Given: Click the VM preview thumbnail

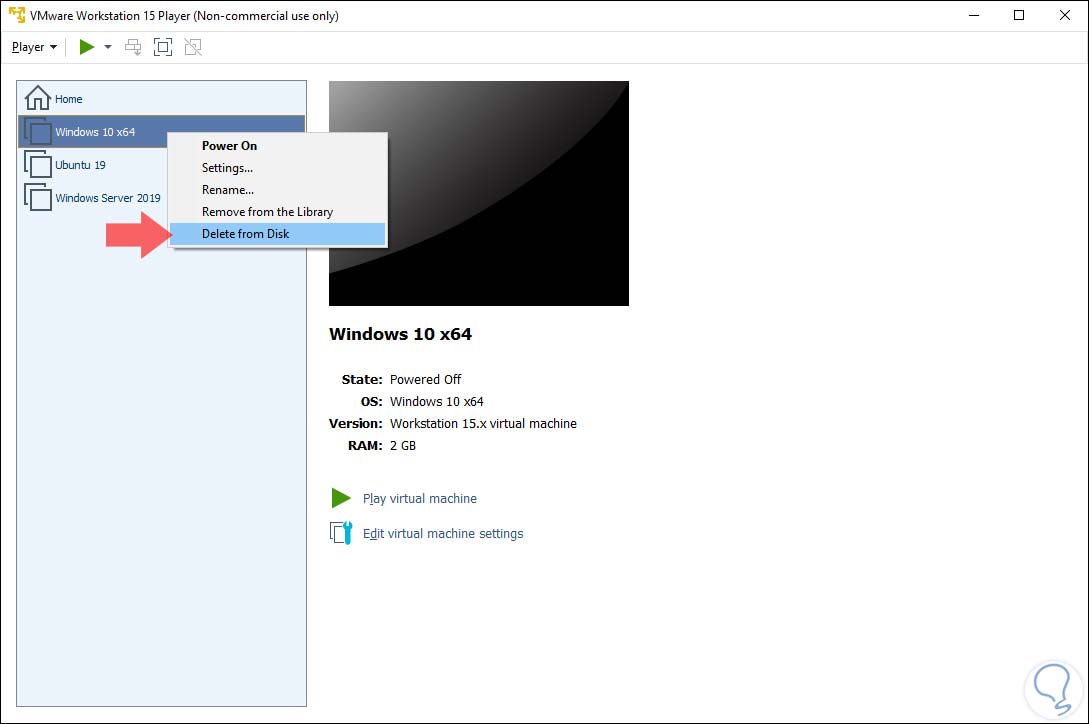Looking at the screenshot, I should (479, 193).
